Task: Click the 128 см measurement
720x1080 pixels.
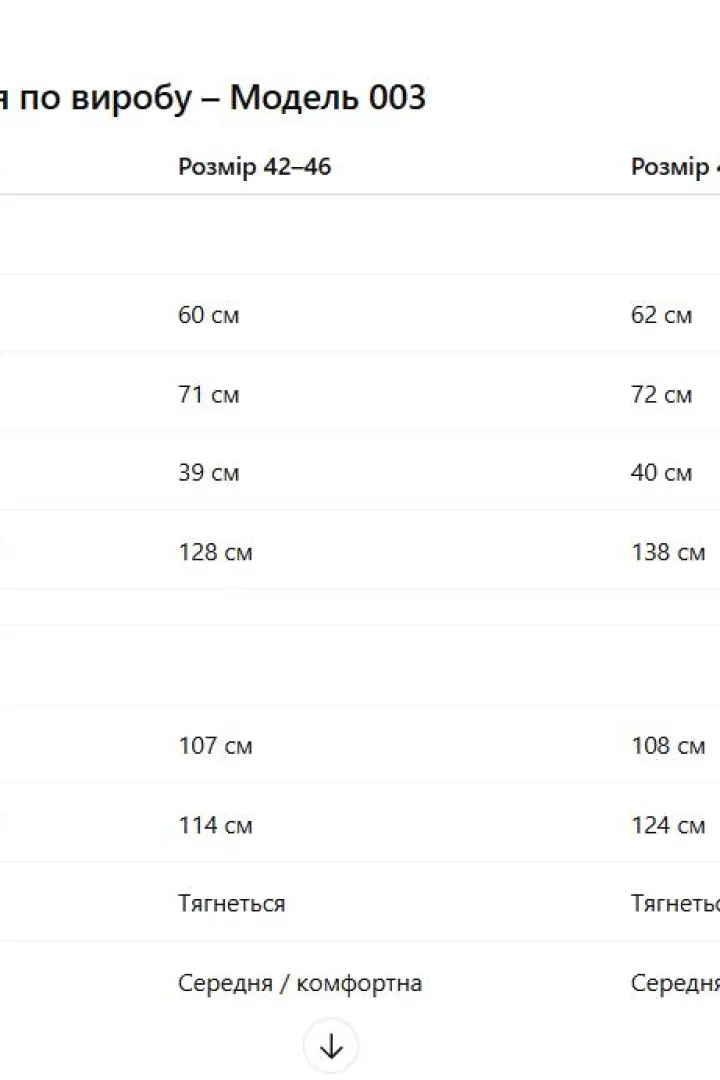Action: tap(216, 552)
